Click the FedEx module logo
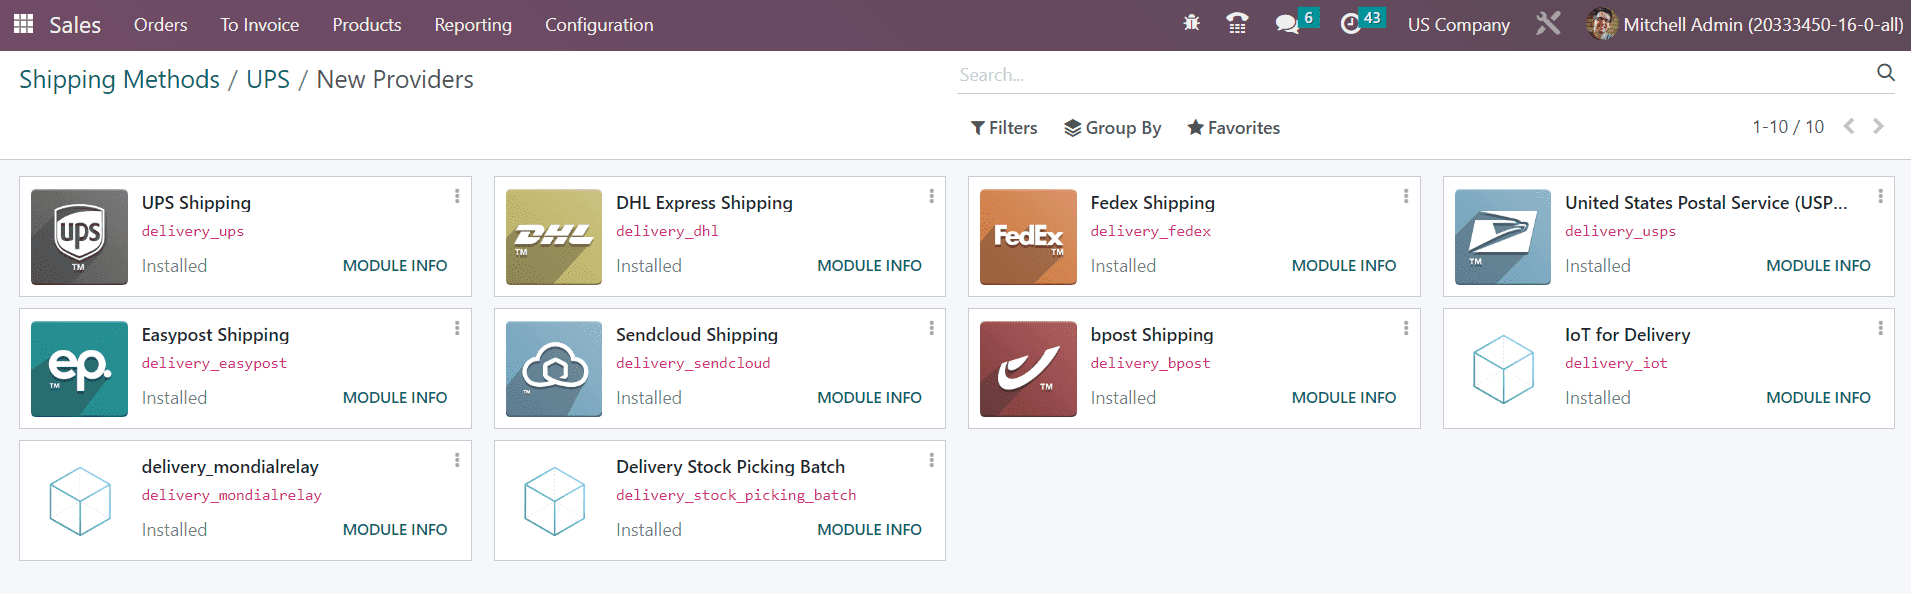Screen dimensions: 1911x594 point(1028,237)
